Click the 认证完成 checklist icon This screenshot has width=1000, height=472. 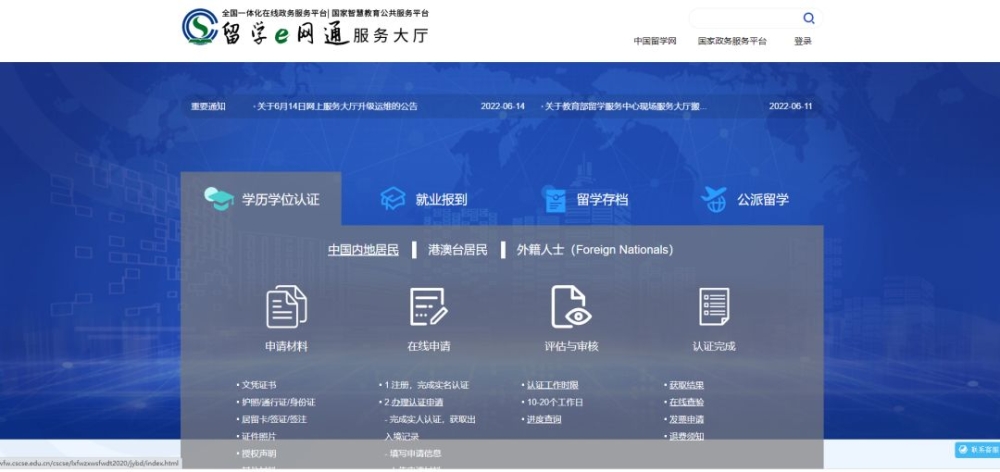point(714,307)
